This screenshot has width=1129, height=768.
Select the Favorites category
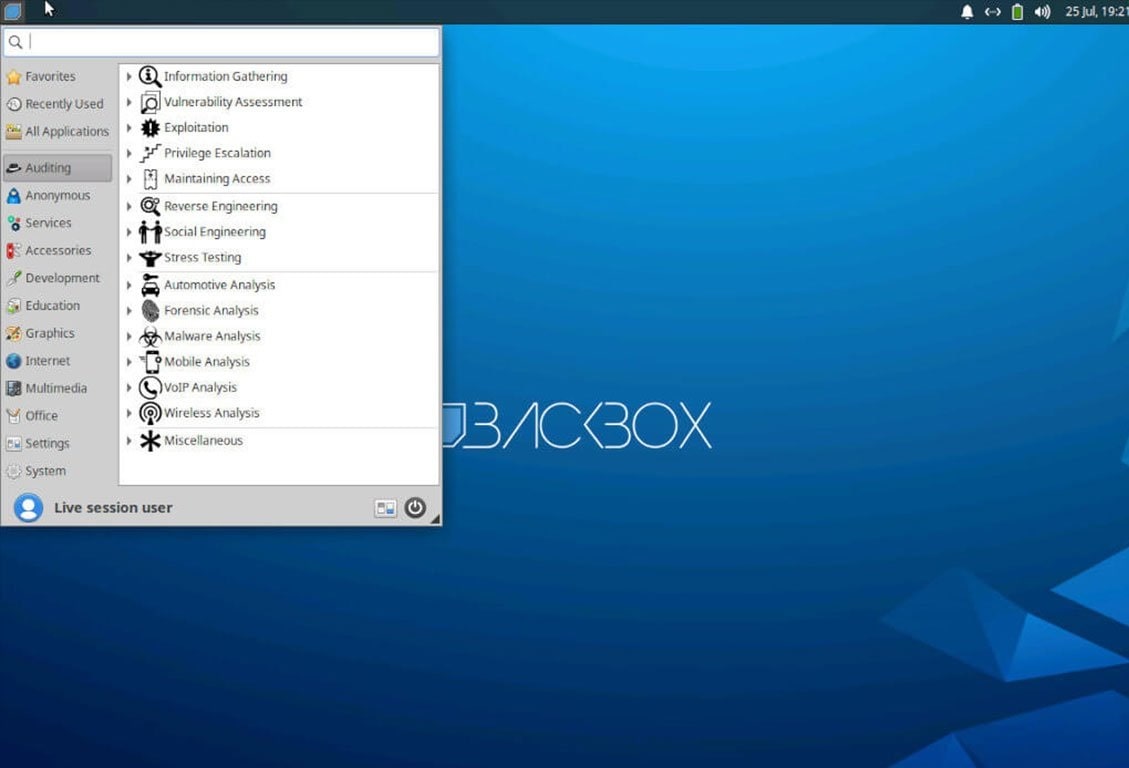click(x=49, y=76)
